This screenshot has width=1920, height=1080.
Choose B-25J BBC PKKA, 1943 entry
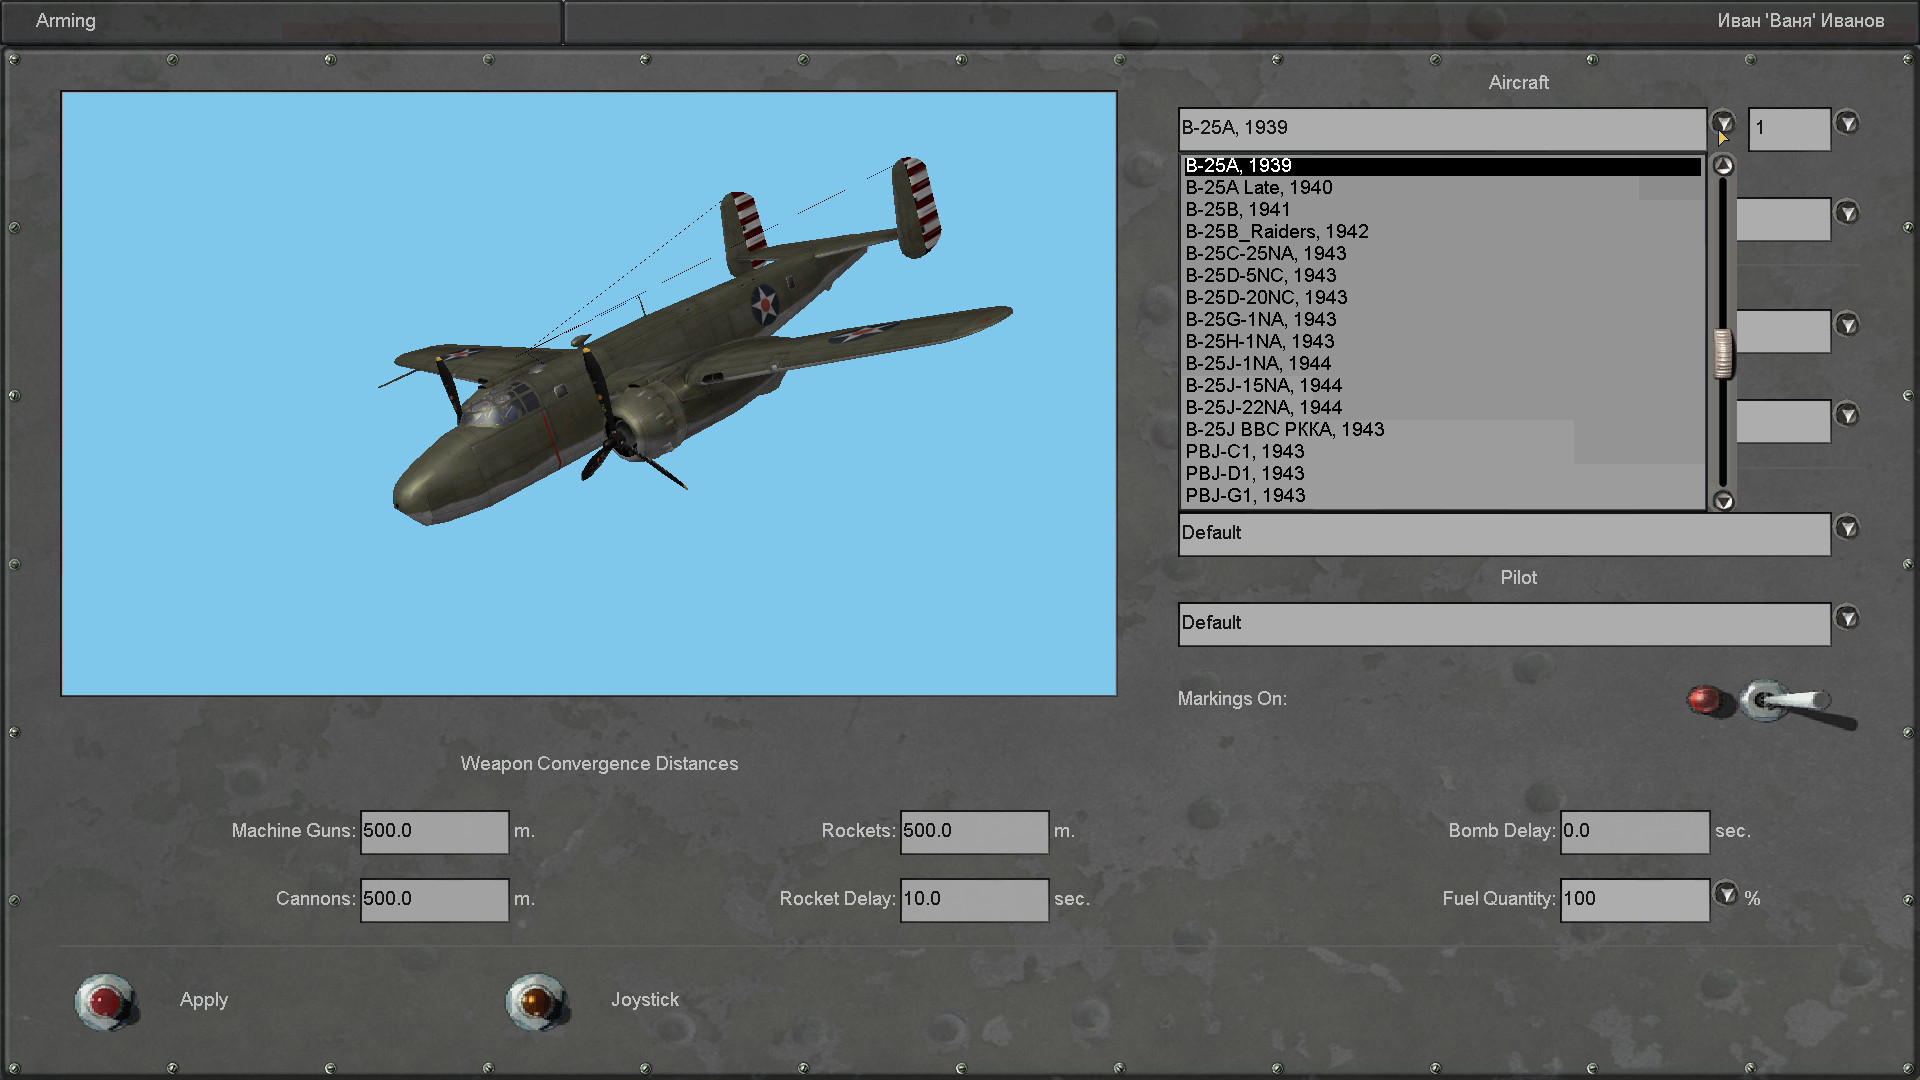click(1285, 430)
